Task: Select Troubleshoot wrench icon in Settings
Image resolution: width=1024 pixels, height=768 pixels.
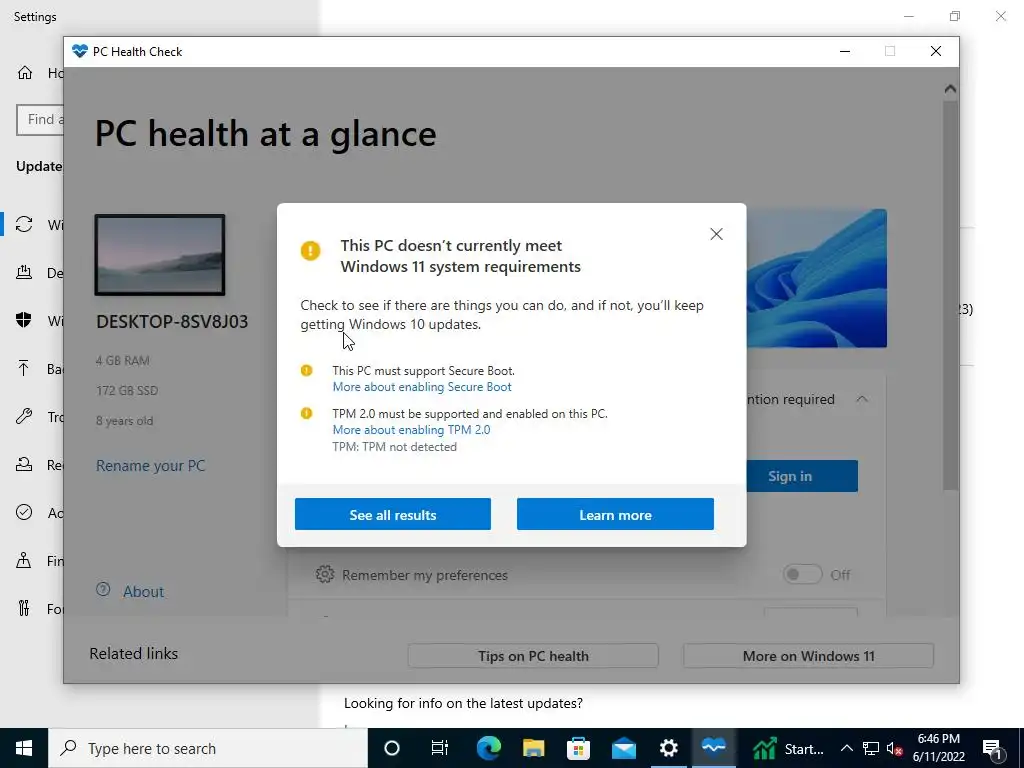Action: click(24, 417)
